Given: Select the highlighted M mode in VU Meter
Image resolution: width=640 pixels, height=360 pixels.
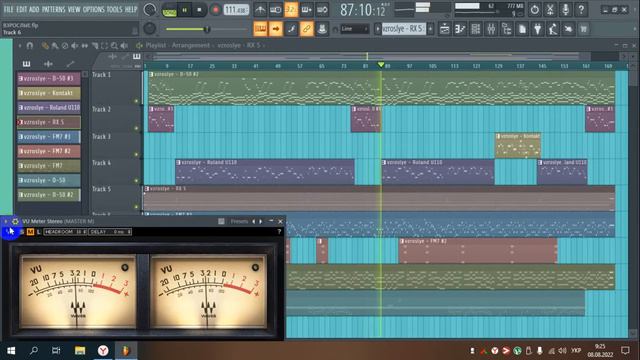Looking at the screenshot, I should pos(30,232).
